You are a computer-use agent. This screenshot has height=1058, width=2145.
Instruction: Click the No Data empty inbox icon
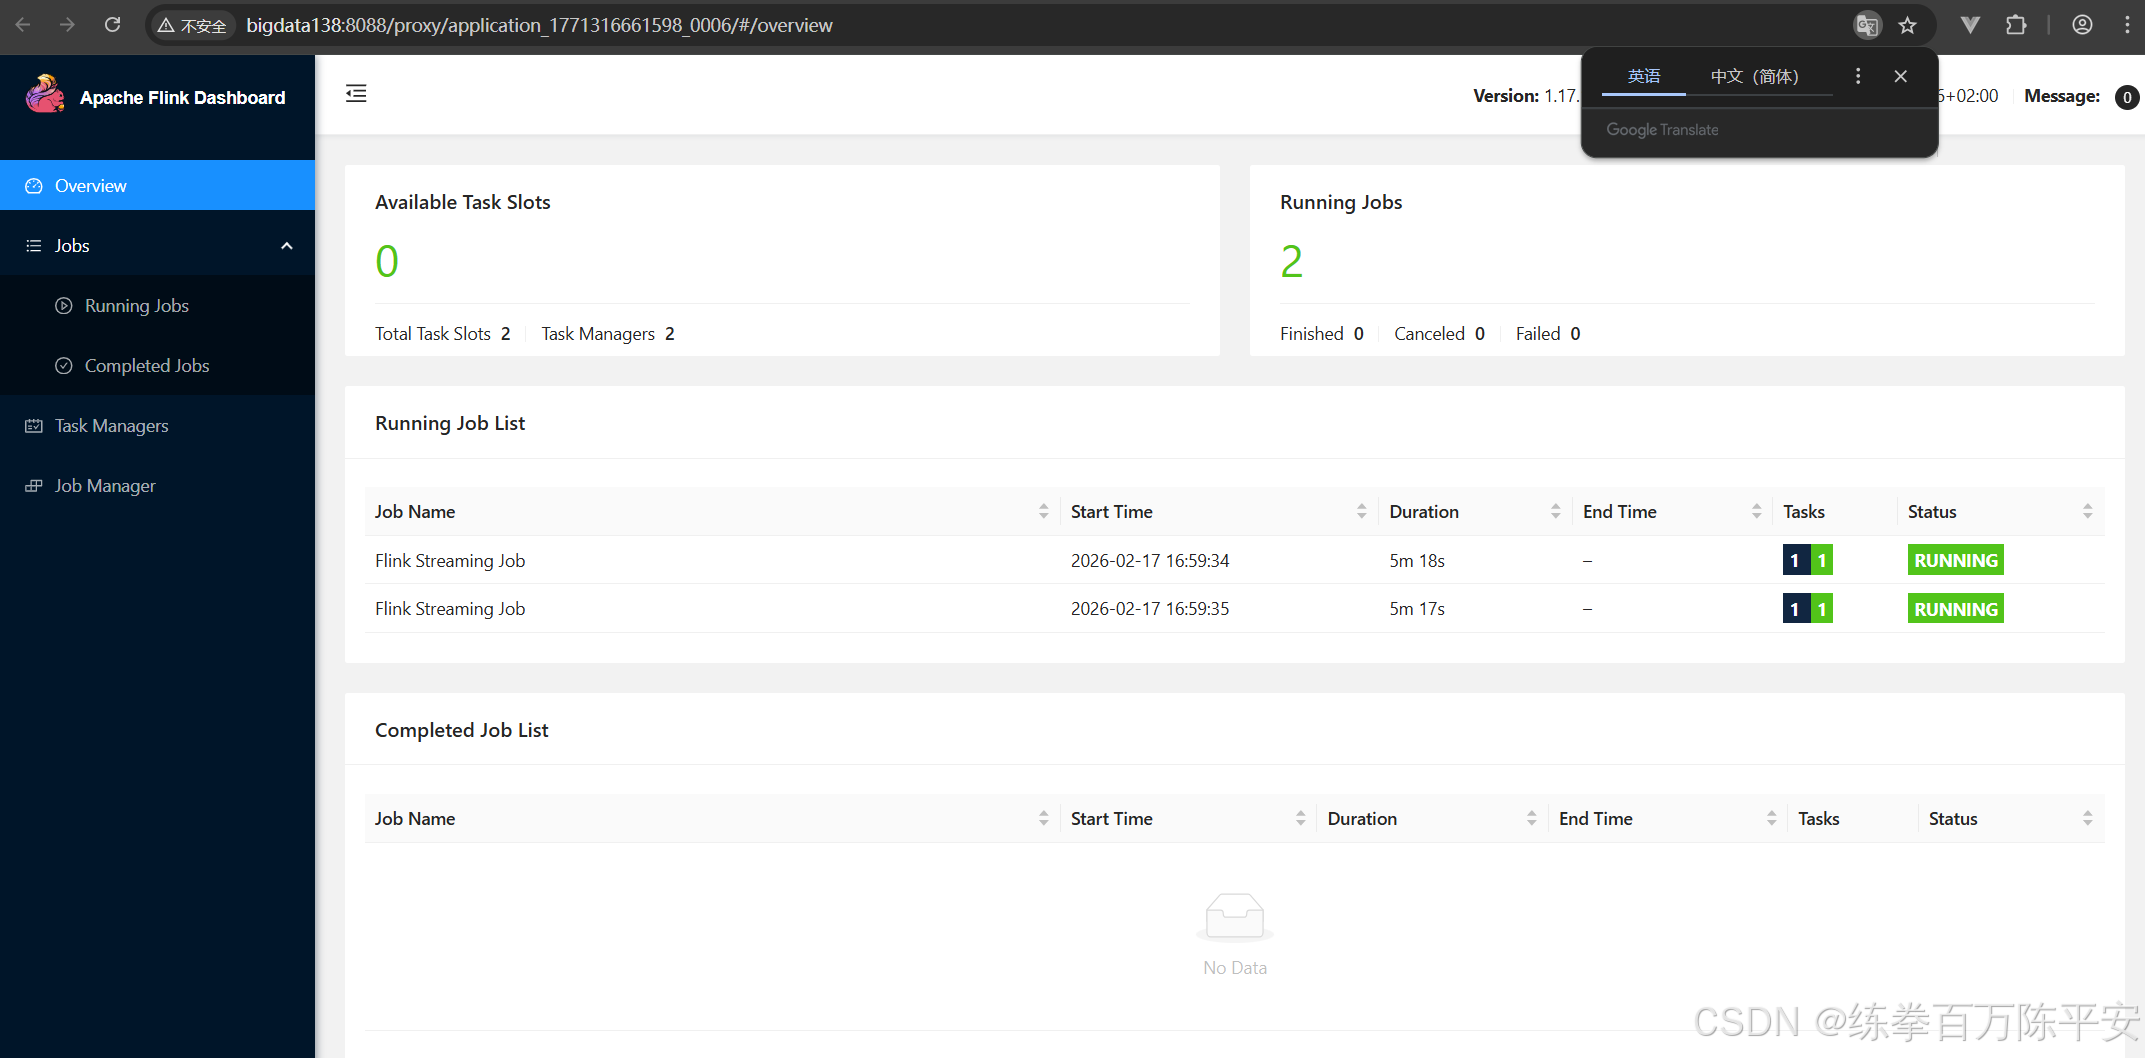click(x=1235, y=917)
